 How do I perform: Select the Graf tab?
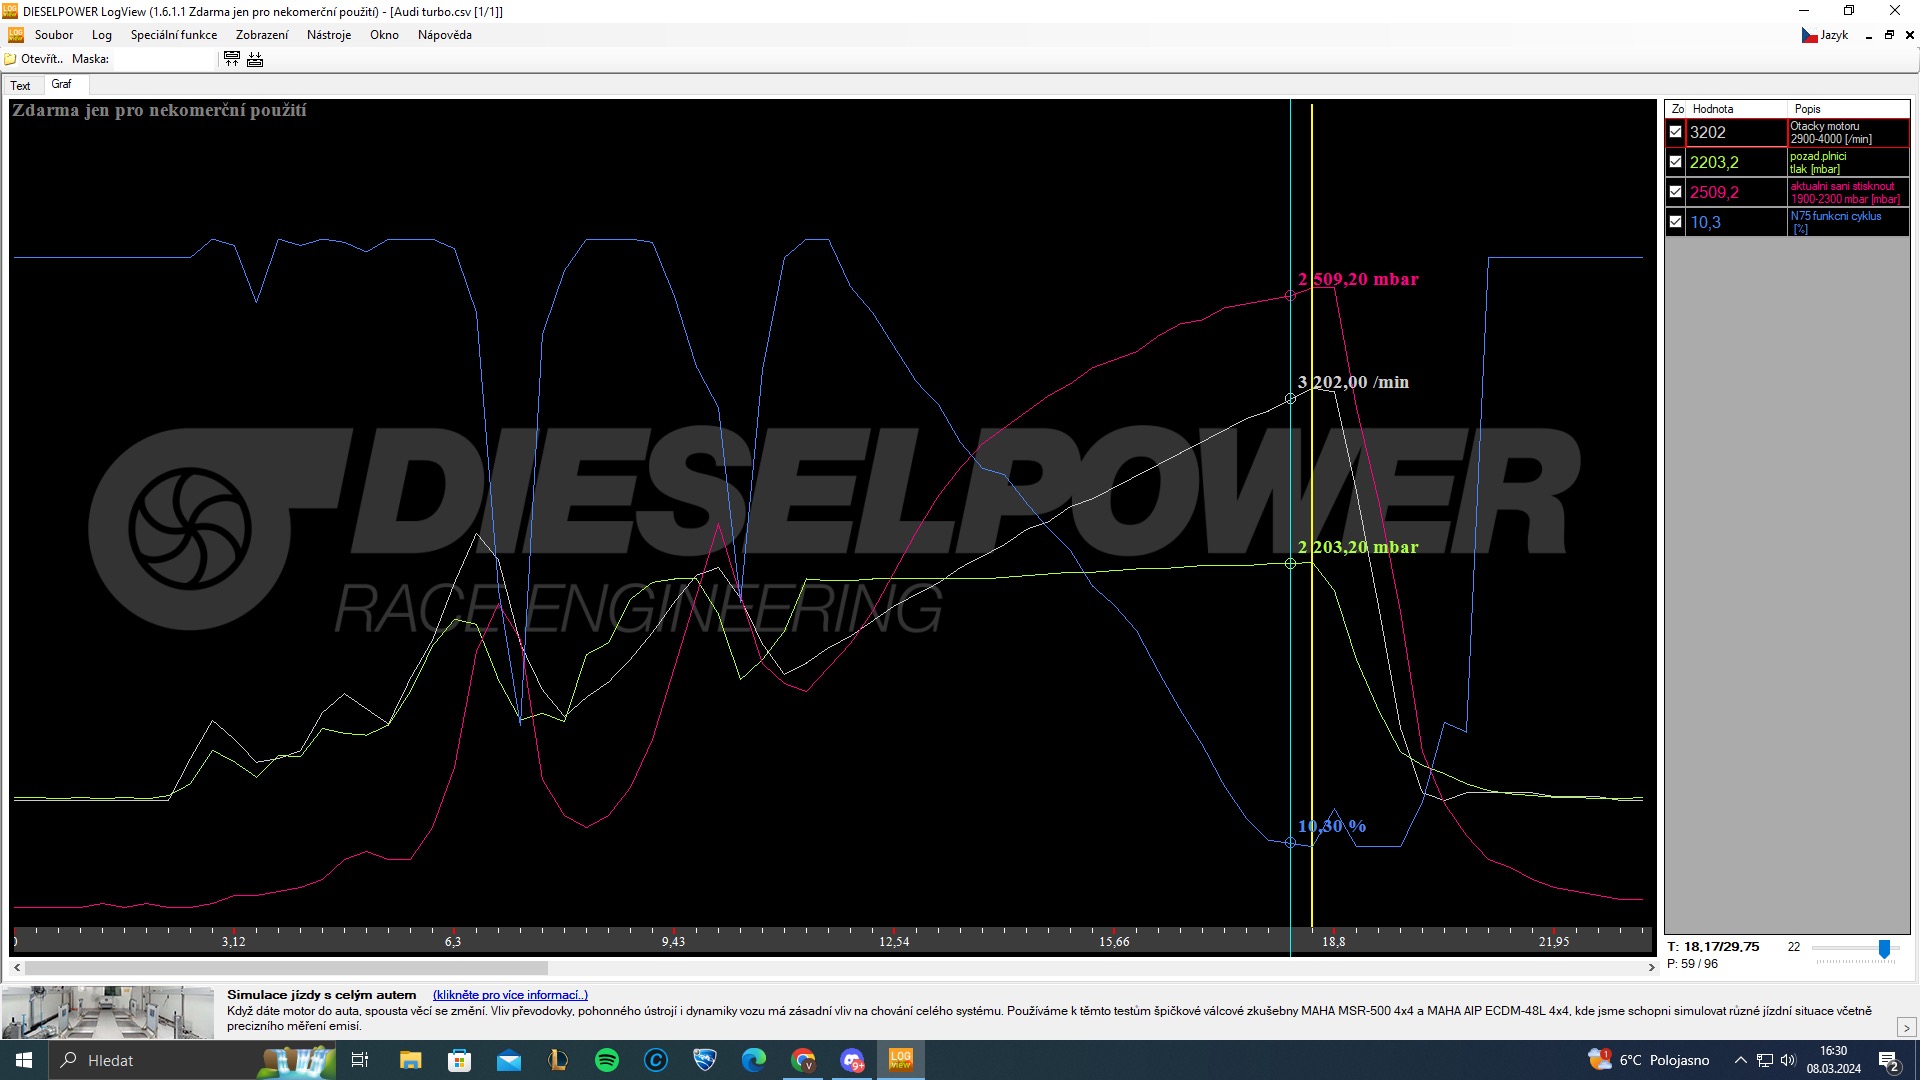pos(62,84)
